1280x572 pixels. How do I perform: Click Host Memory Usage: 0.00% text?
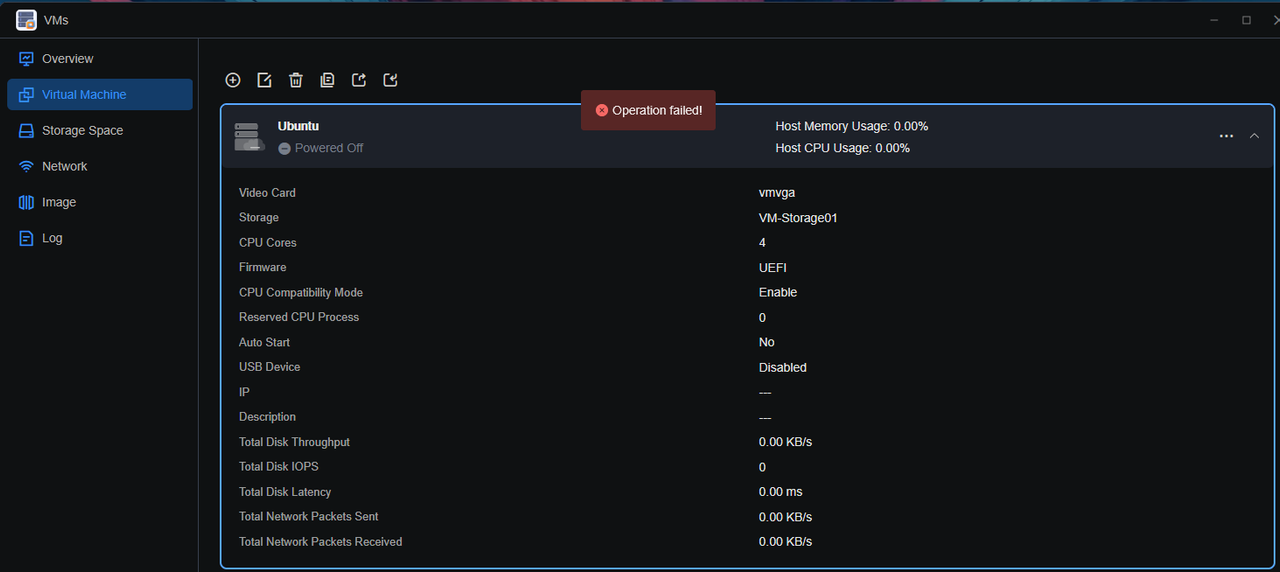coord(852,126)
